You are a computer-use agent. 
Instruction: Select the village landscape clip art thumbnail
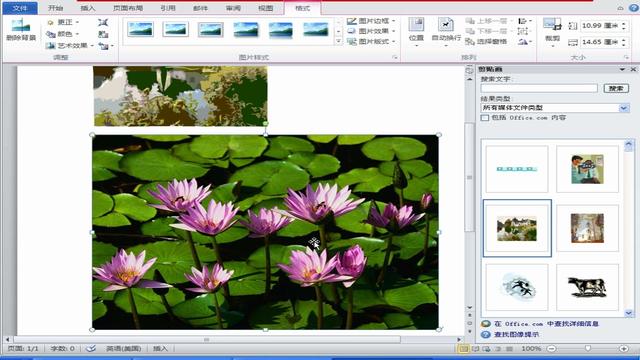point(517,228)
